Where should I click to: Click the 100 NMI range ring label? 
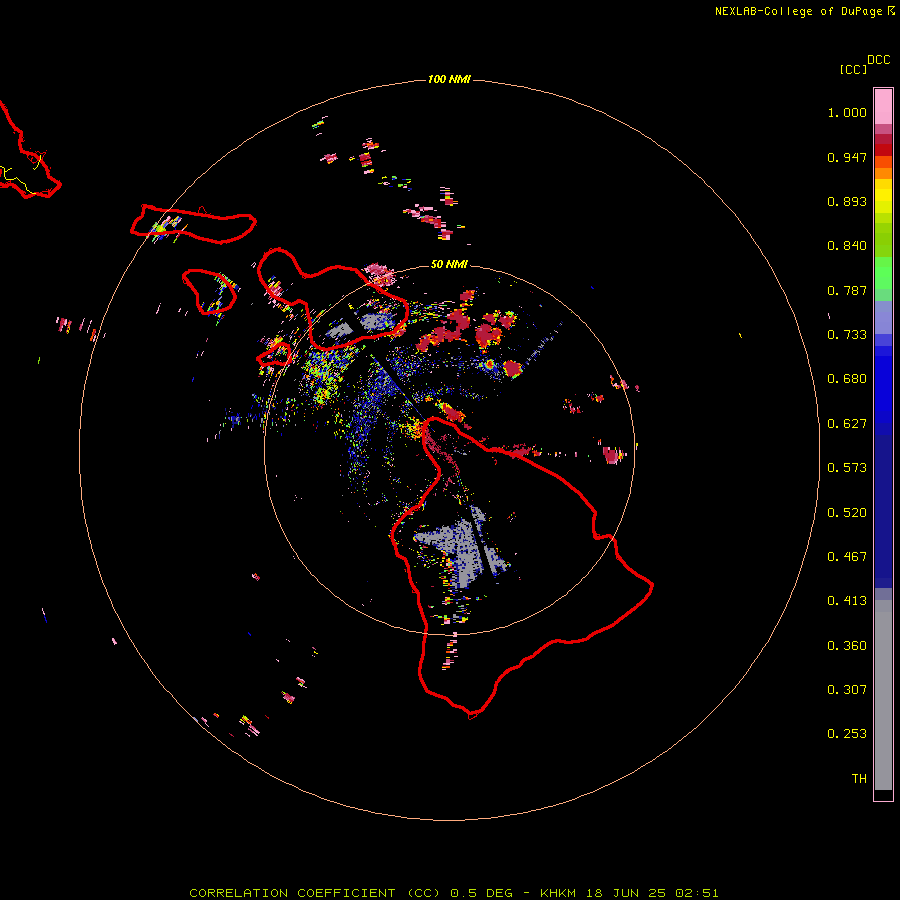[449, 79]
